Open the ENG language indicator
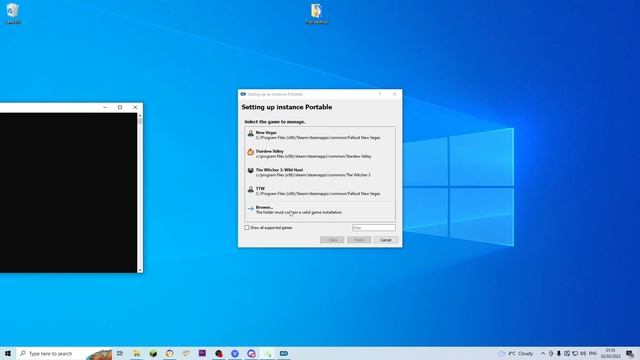Image resolution: width=640 pixels, height=360 pixels. click(593, 353)
